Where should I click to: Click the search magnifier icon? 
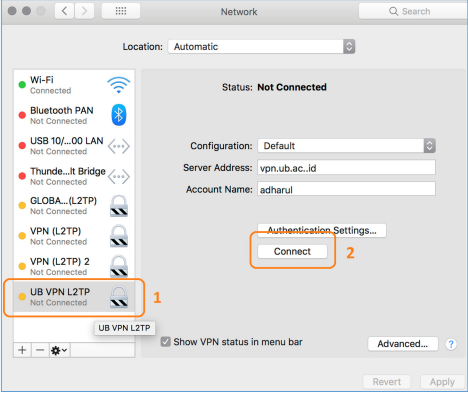(x=393, y=11)
